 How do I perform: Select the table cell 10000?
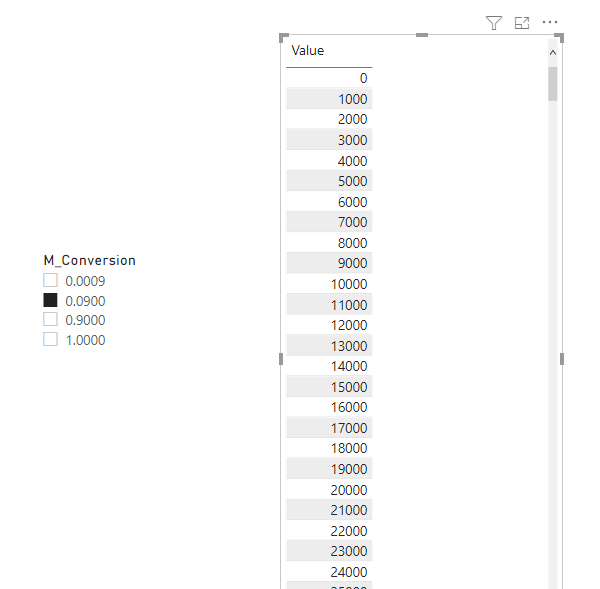(329, 284)
